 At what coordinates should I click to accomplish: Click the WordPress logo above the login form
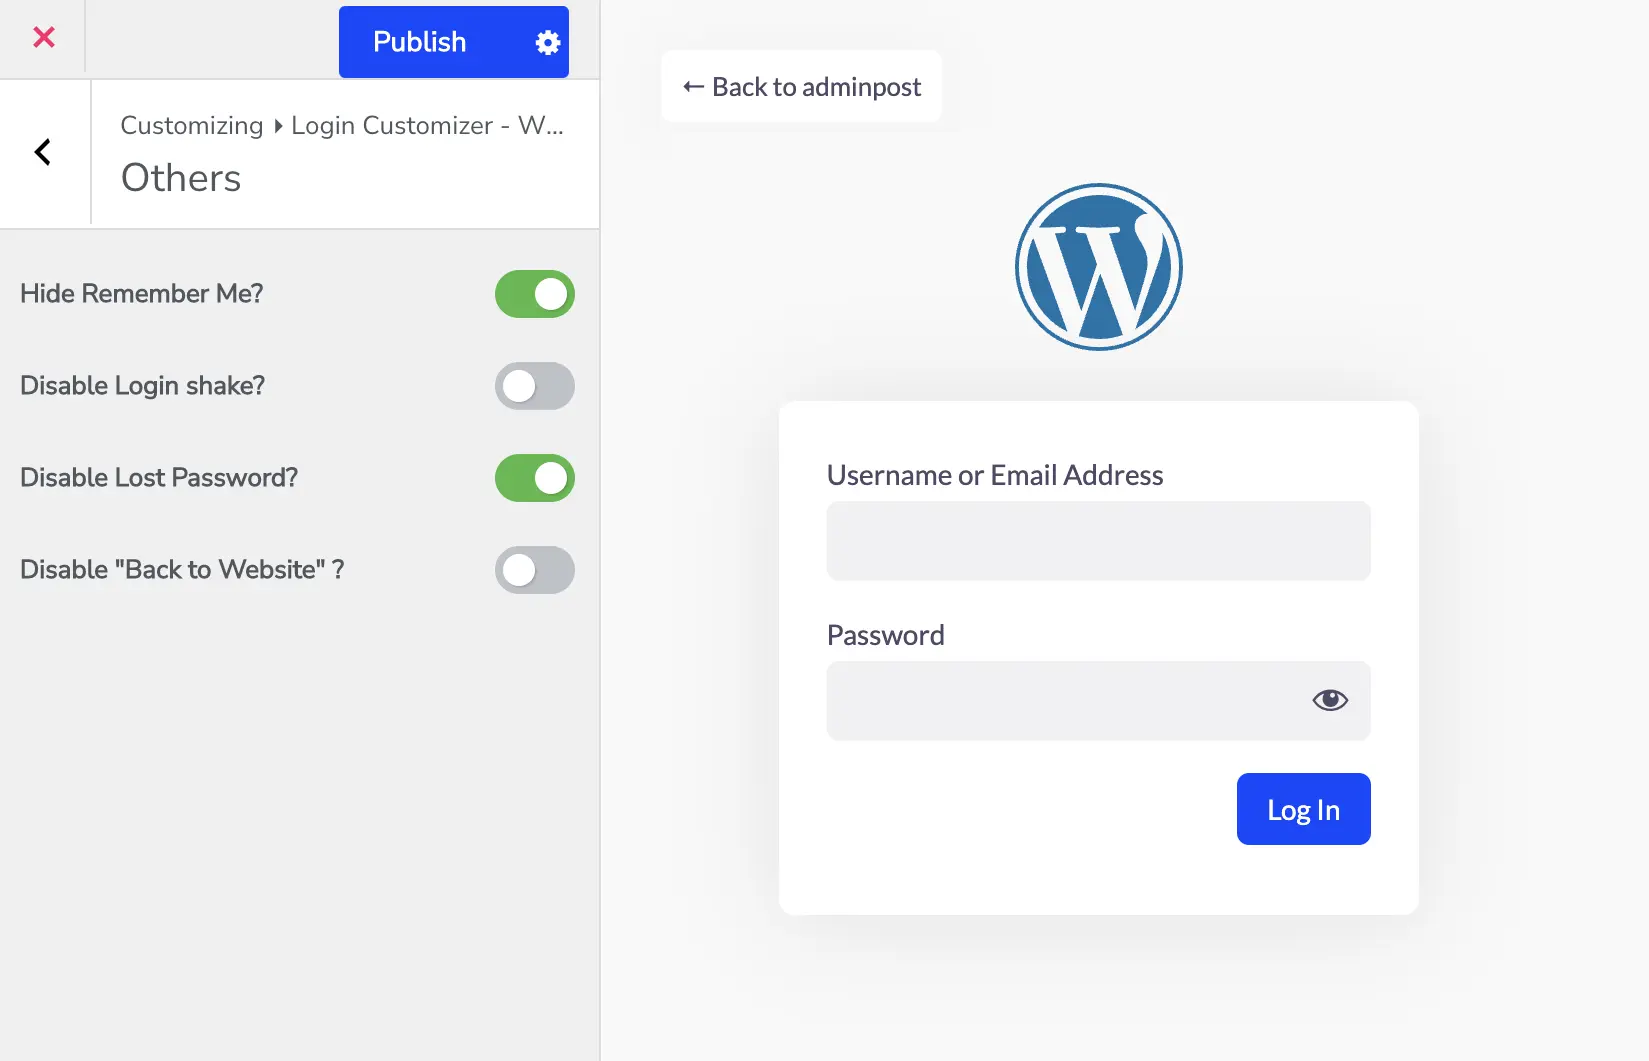pyautogui.click(x=1098, y=266)
